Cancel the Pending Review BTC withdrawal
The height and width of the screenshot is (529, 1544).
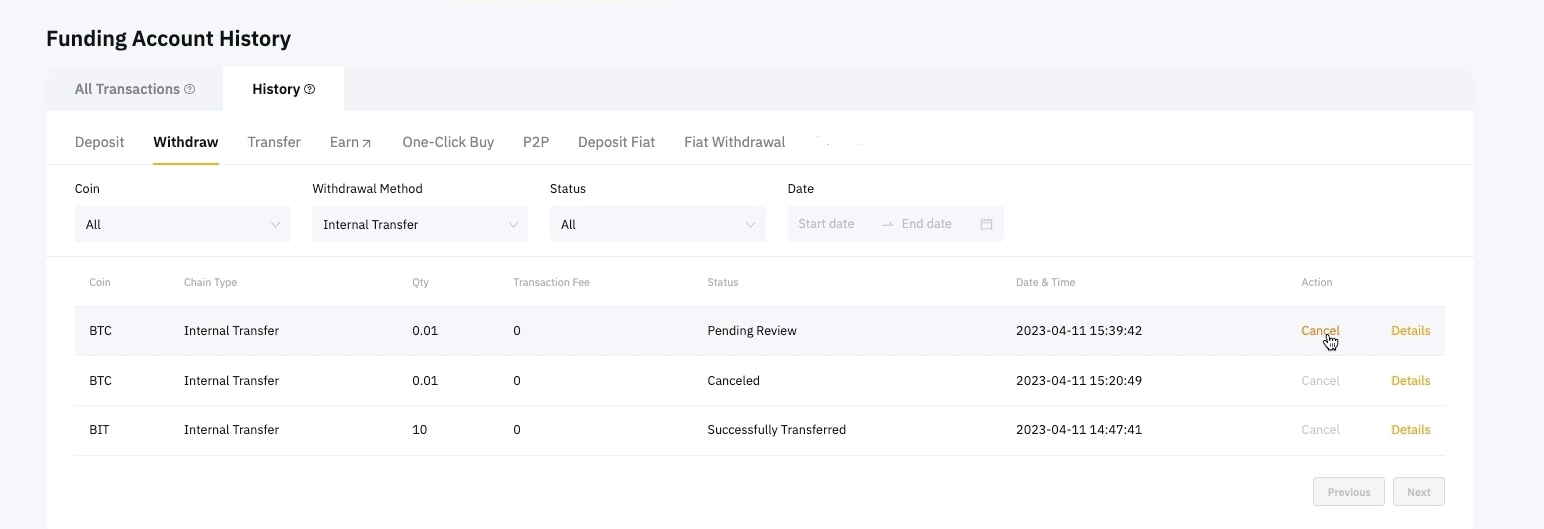click(x=1319, y=331)
